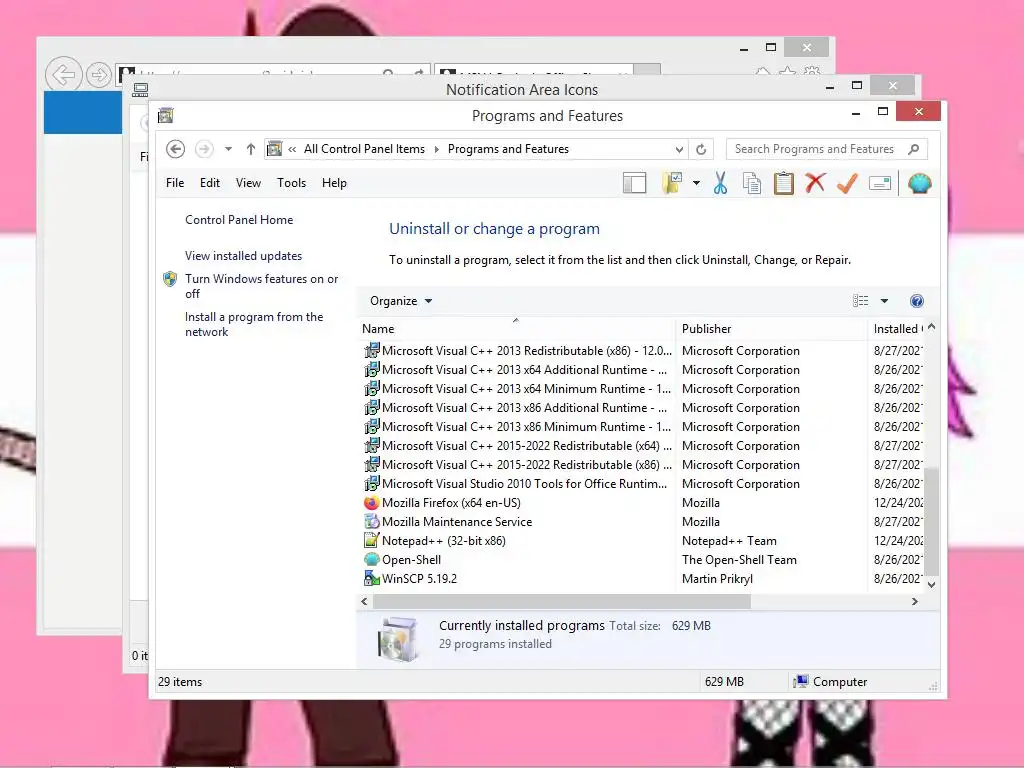
Task: Click the Open-Shell icon in the list
Action: point(372,560)
